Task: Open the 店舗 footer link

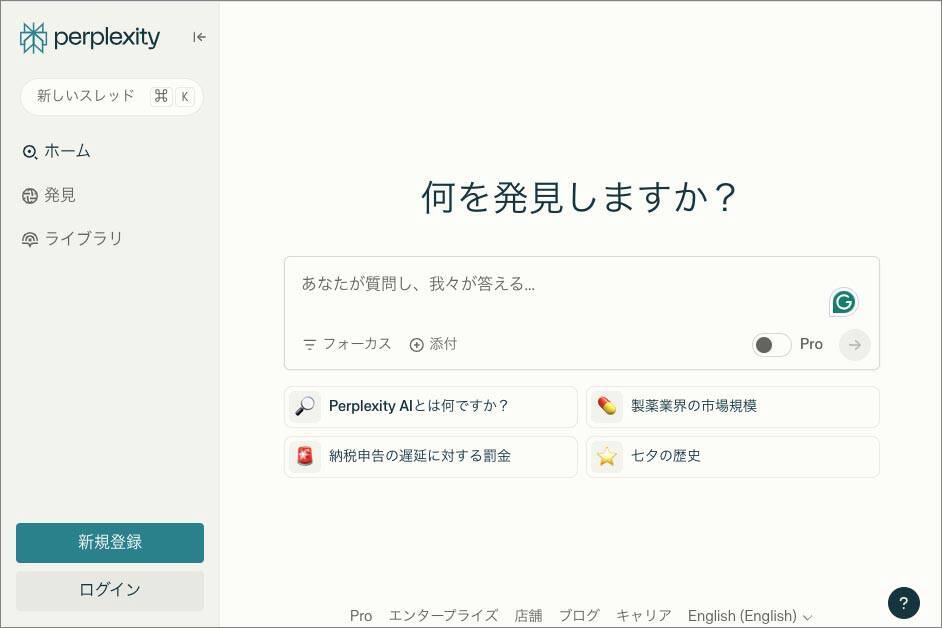Action: click(529, 616)
